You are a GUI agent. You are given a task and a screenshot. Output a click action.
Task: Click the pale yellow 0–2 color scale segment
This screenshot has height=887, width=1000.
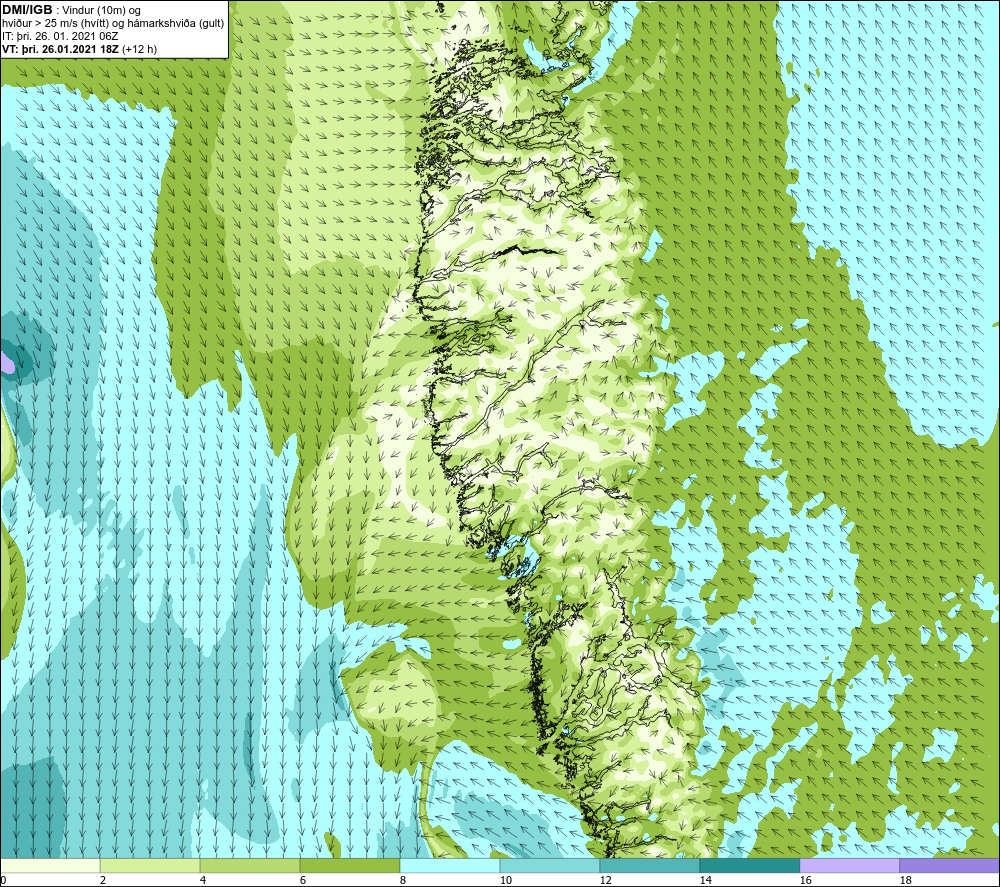[50, 865]
